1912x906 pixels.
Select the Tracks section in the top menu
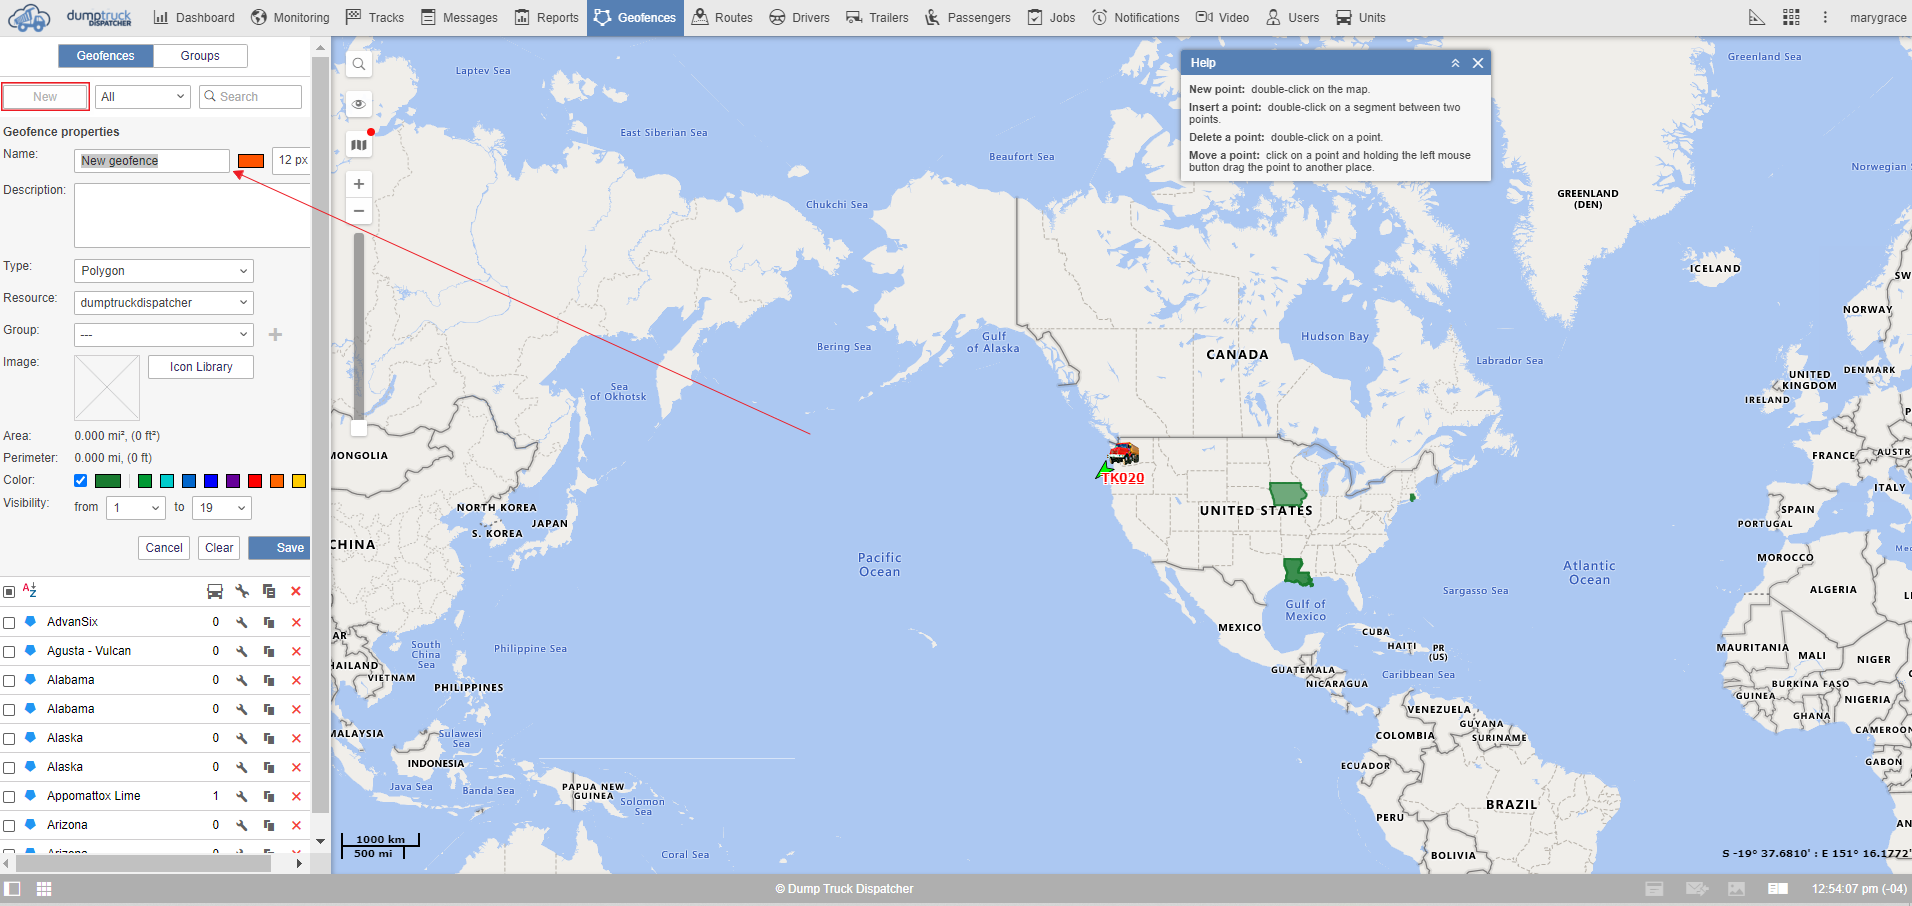click(x=385, y=17)
